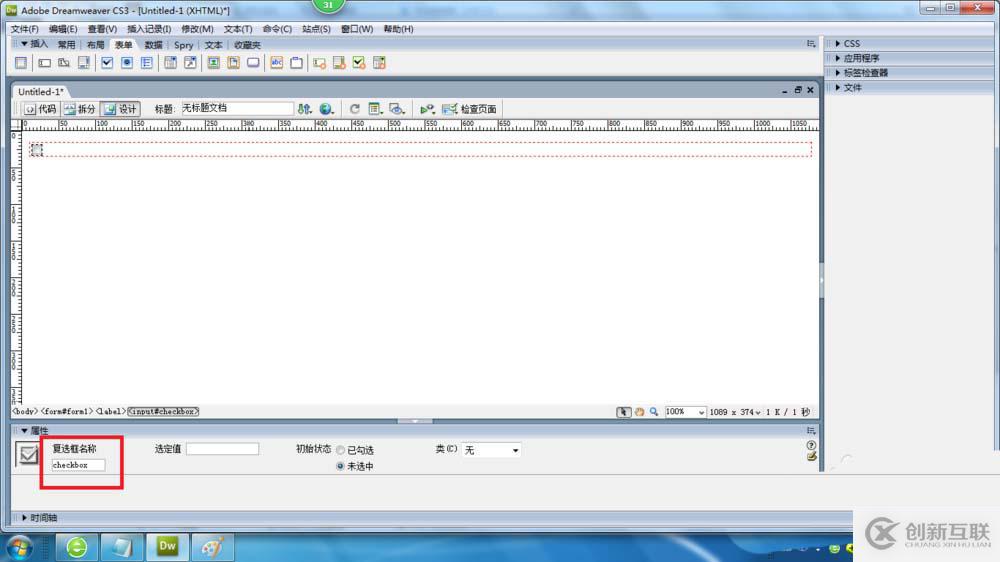This screenshot has width=1000, height=562.
Task: Refresh the Design view
Action: pyautogui.click(x=355, y=109)
